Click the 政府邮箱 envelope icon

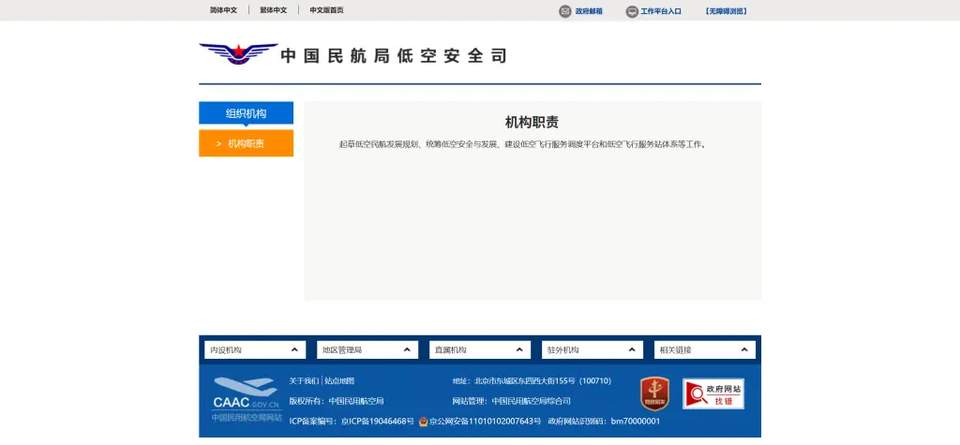point(565,11)
